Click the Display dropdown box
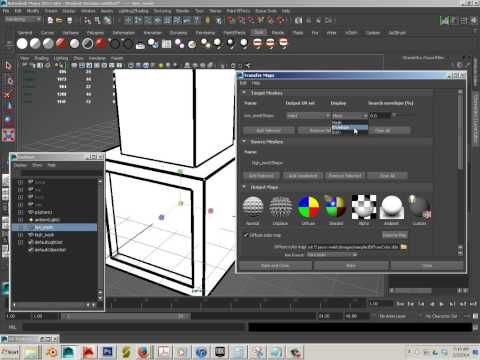 (350, 116)
